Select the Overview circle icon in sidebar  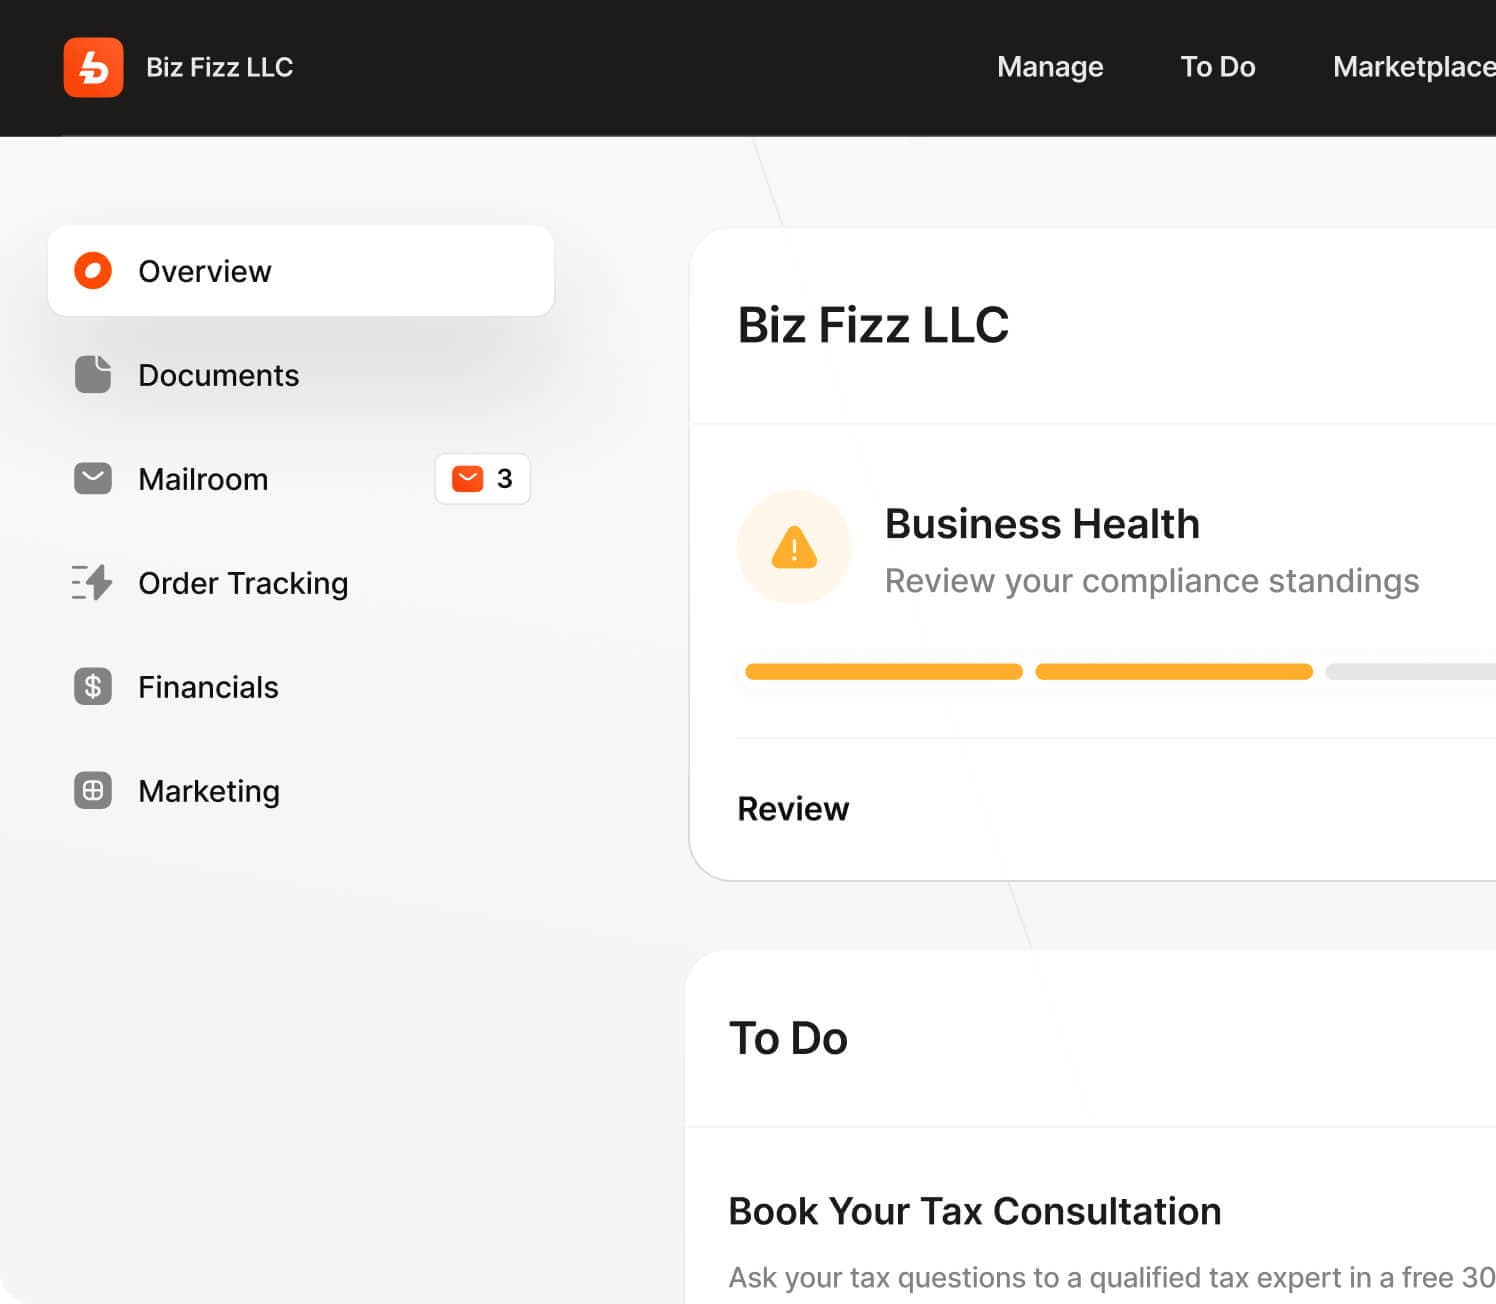point(93,271)
